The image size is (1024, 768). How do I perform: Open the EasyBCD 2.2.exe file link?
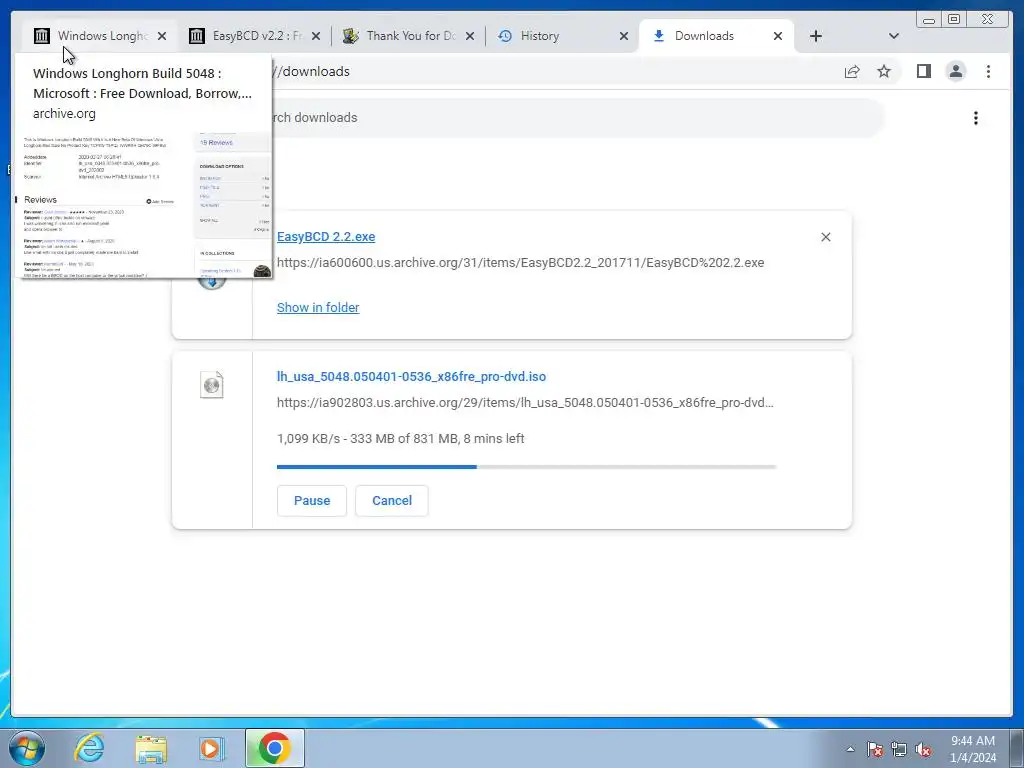click(x=326, y=237)
